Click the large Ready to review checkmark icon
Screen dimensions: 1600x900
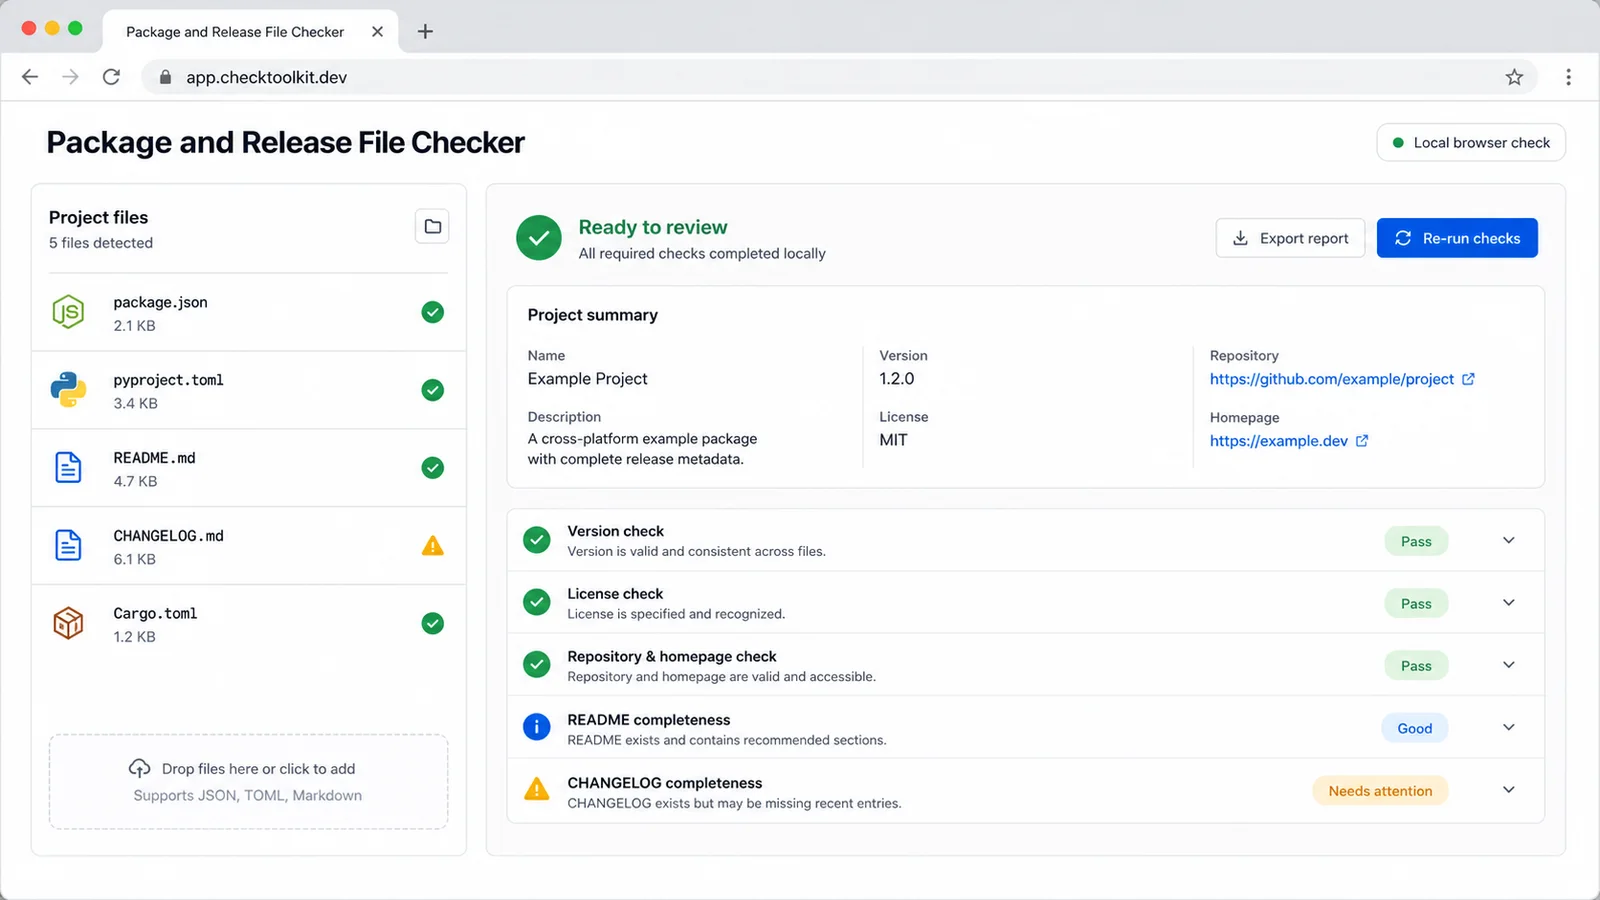[x=539, y=238]
